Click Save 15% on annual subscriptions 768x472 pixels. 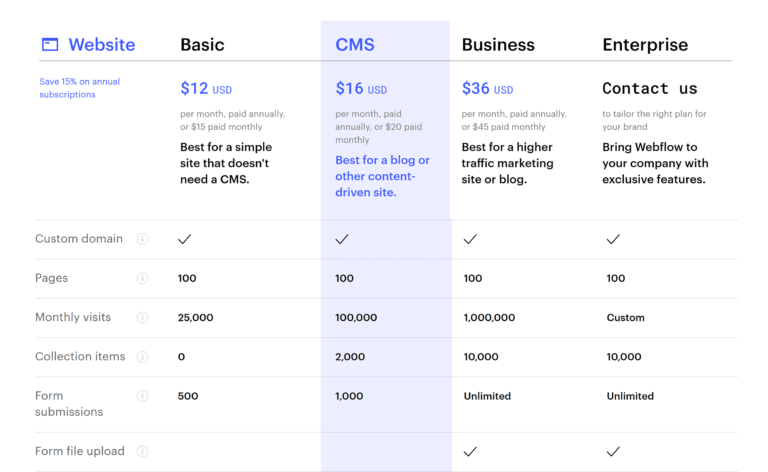click(x=80, y=88)
